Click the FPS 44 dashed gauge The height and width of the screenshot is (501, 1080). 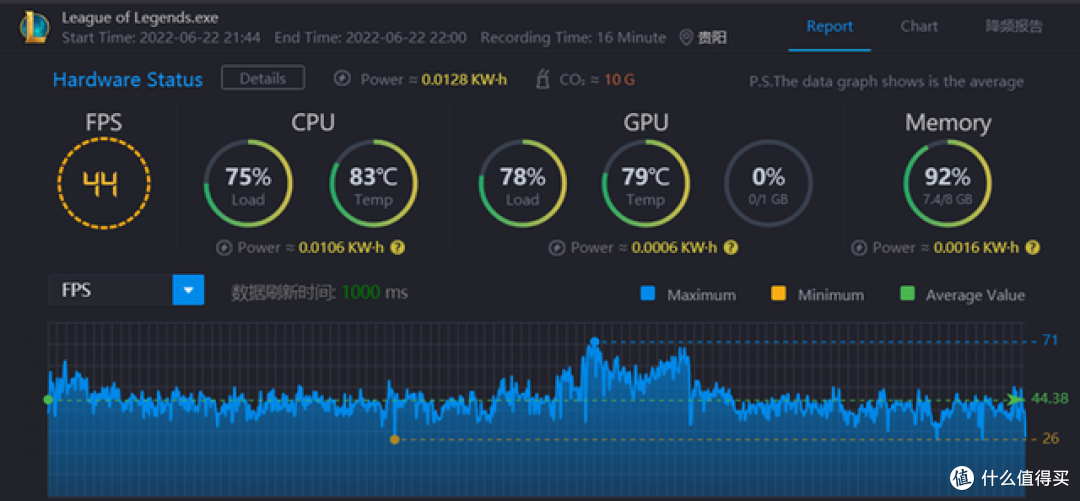click(x=104, y=183)
